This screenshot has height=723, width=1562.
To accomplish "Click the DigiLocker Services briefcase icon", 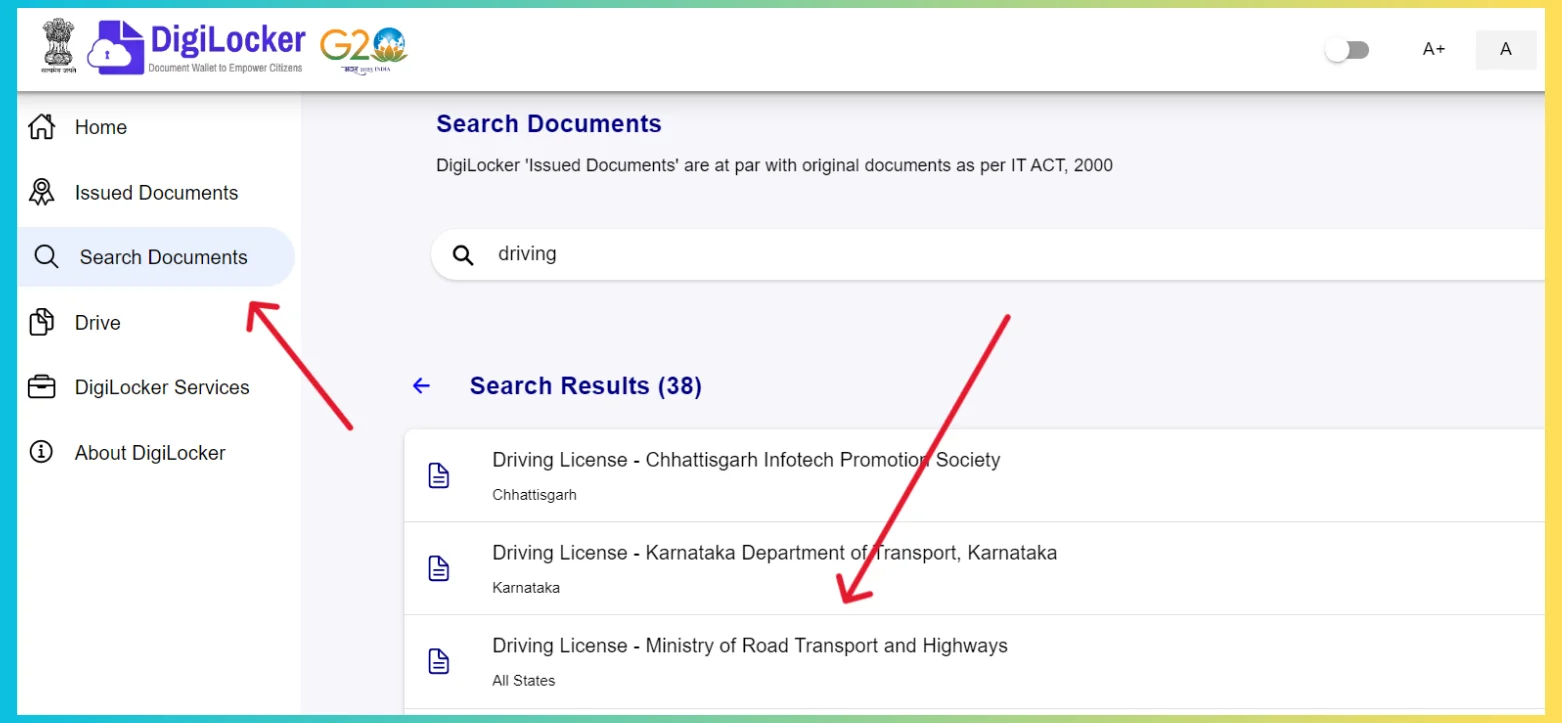I will (41, 387).
